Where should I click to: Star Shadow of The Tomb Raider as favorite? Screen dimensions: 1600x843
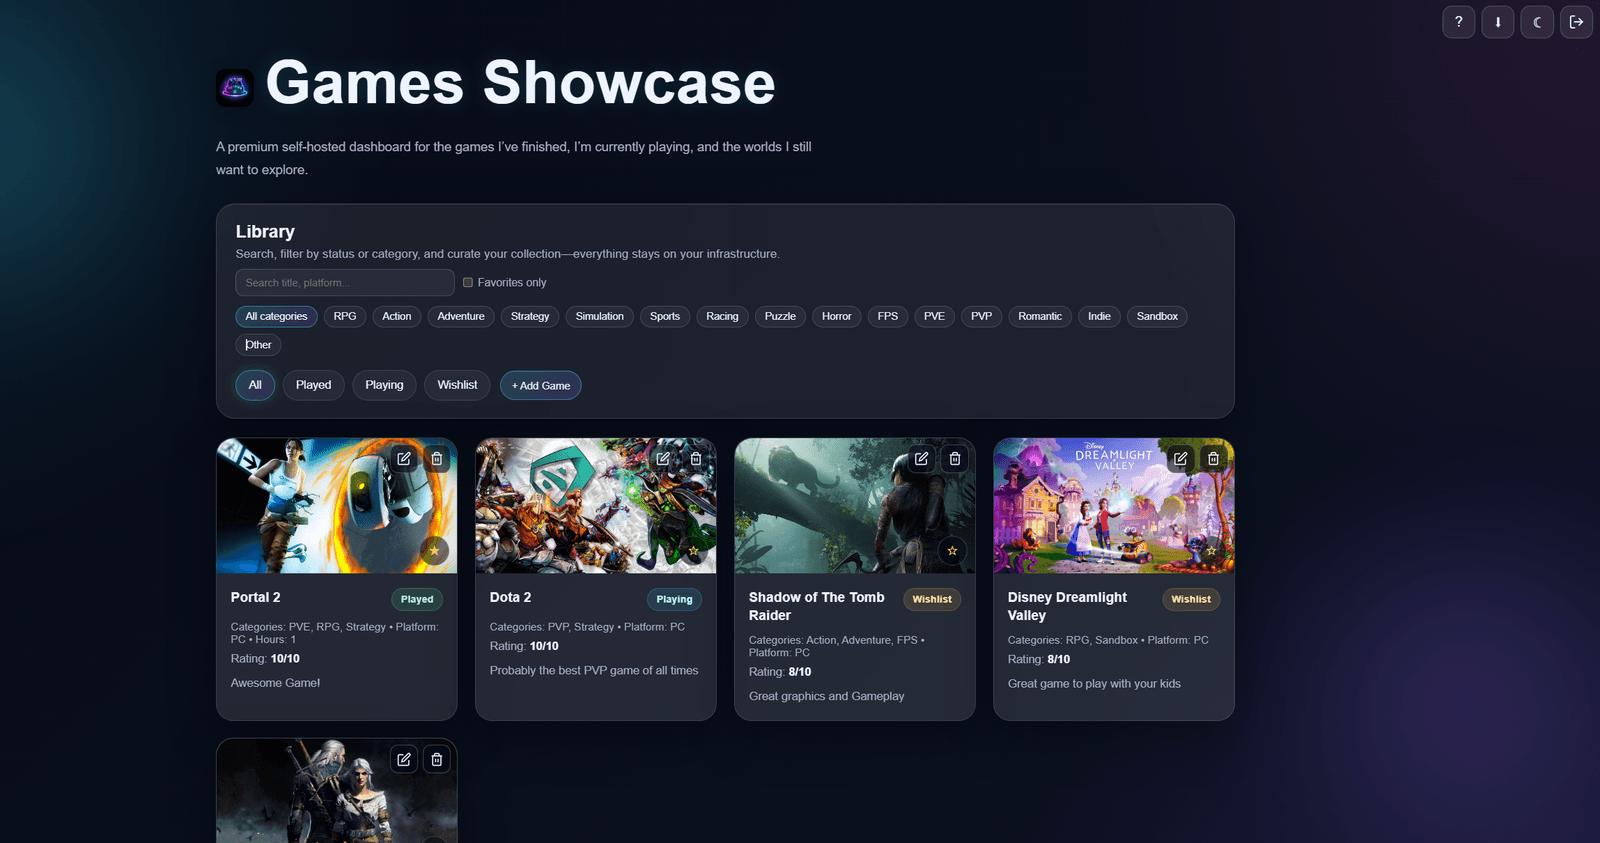pos(952,551)
